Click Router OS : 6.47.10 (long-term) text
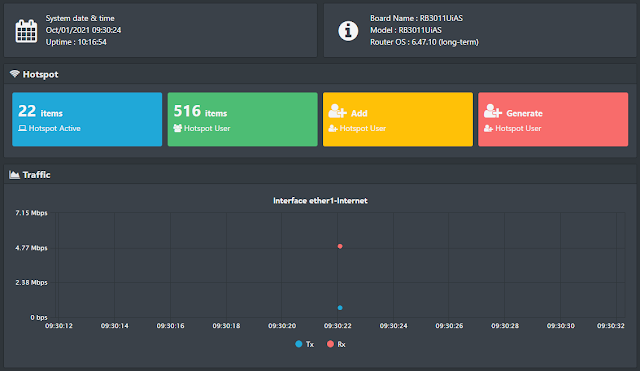This screenshot has width=640, height=371. pyautogui.click(x=424, y=42)
